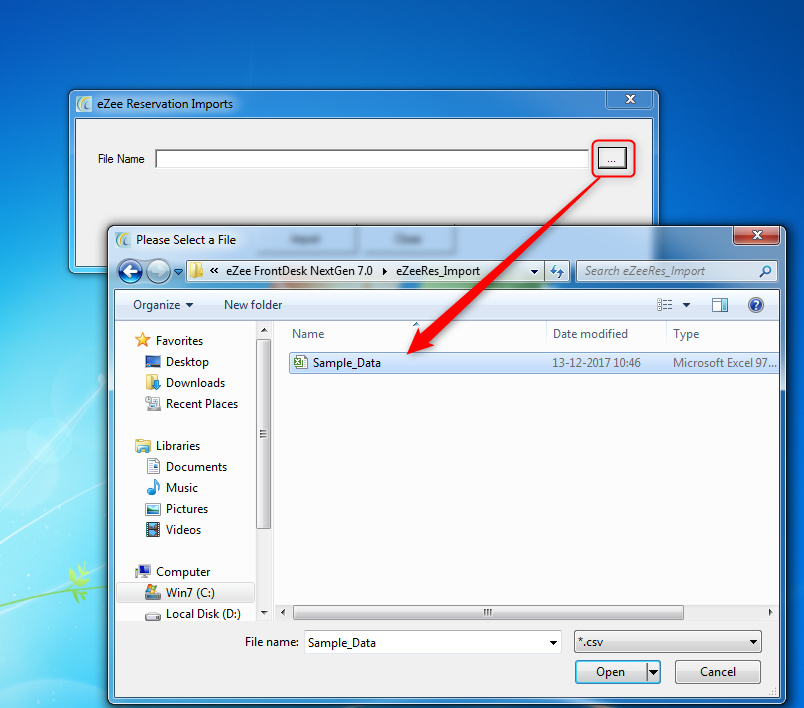Open Win7 (C:) drive

pos(190,593)
